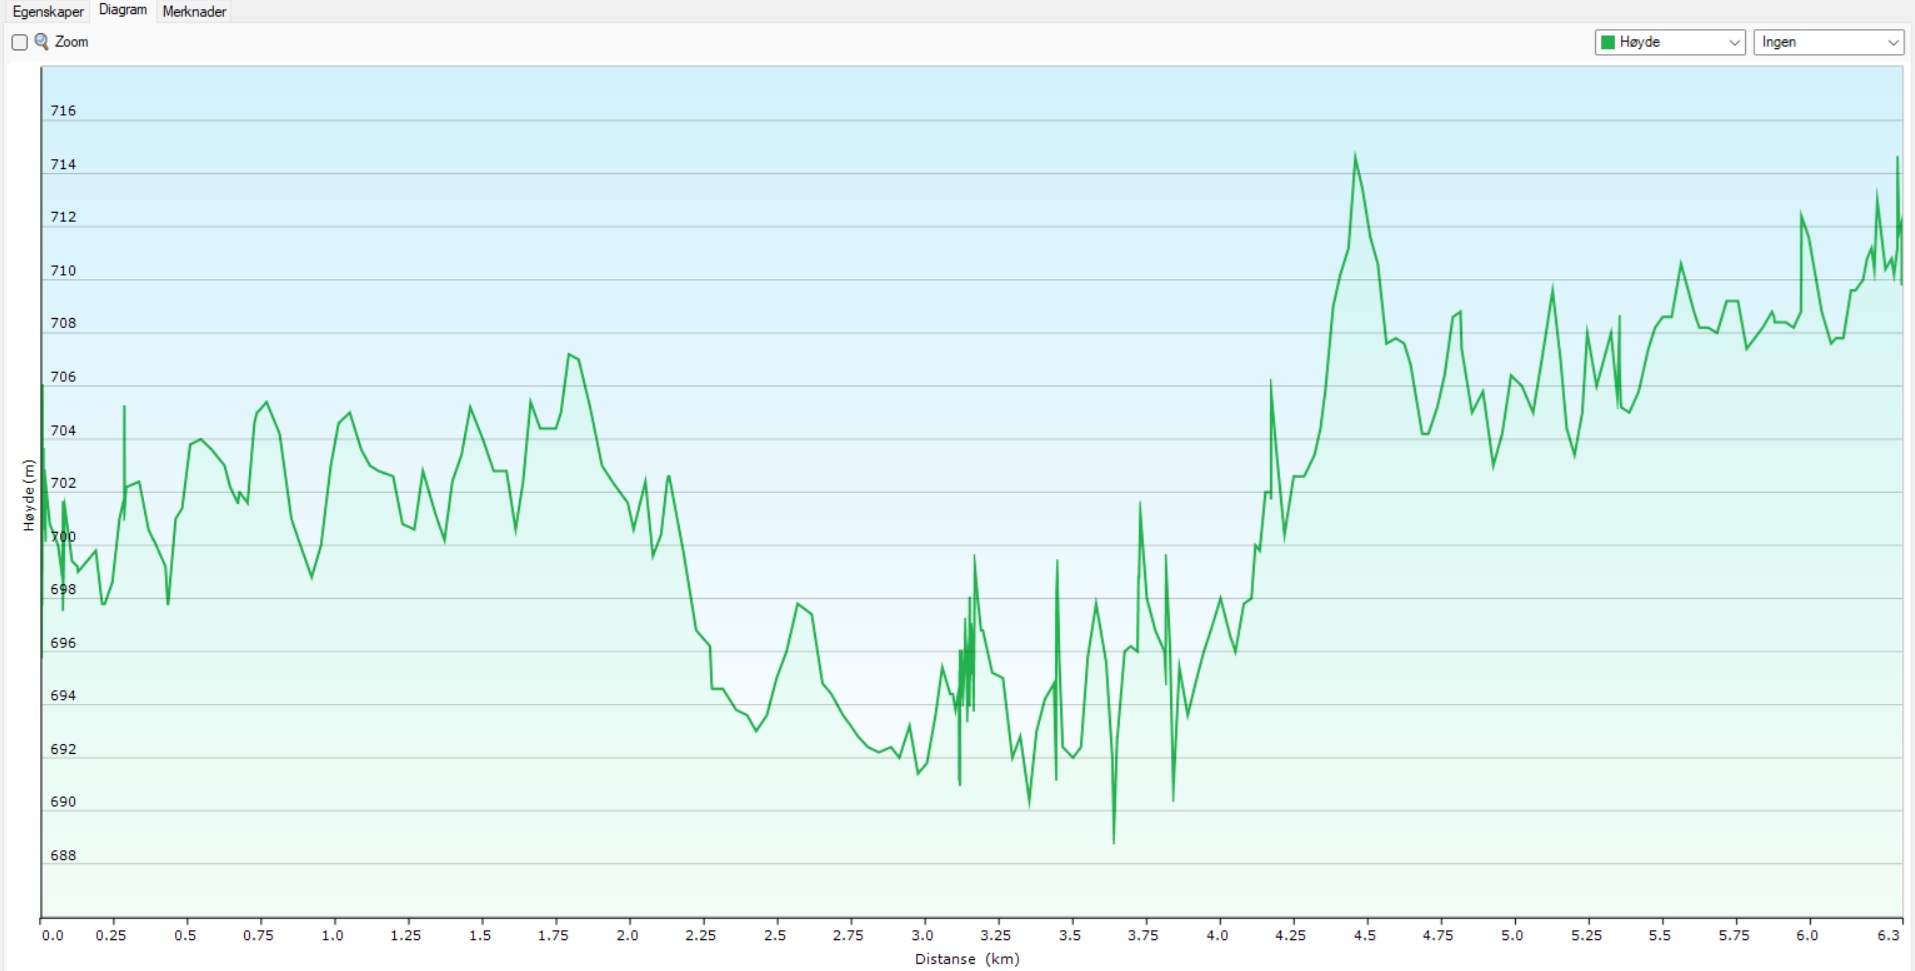Click the 688 label on the height axis

(x=63, y=855)
